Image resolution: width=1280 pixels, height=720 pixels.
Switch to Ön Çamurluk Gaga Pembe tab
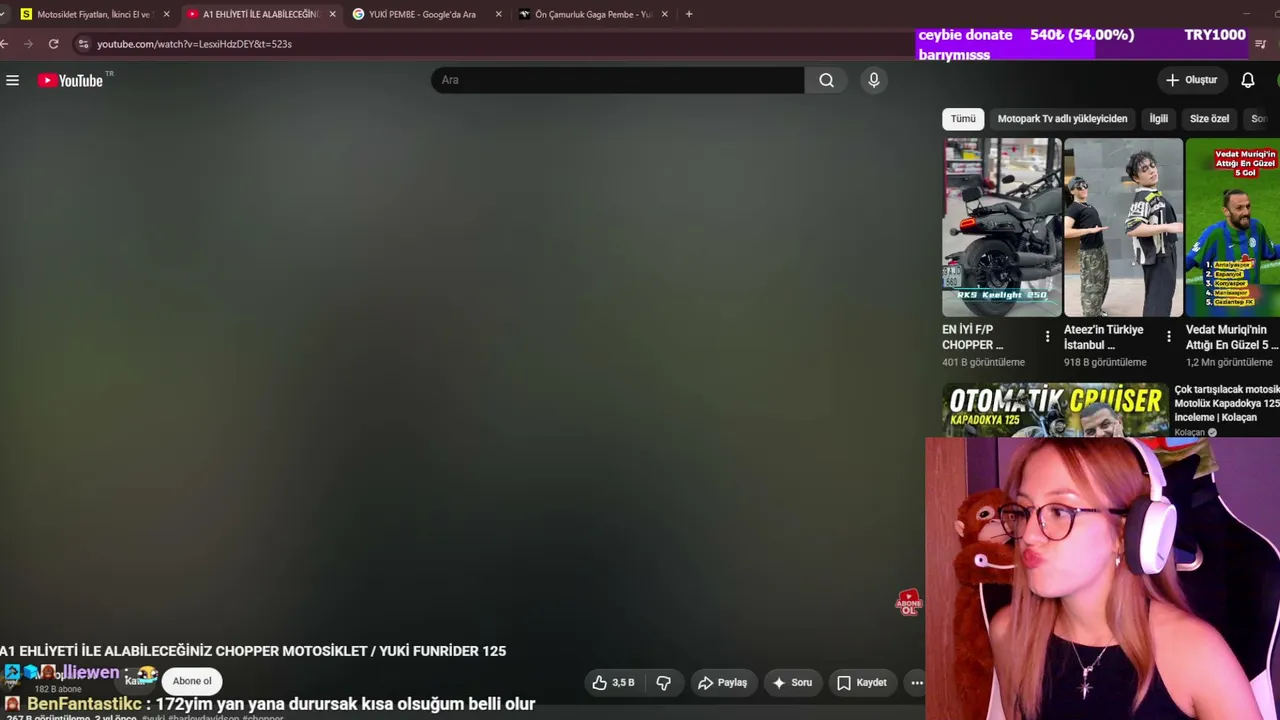(x=592, y=14)
